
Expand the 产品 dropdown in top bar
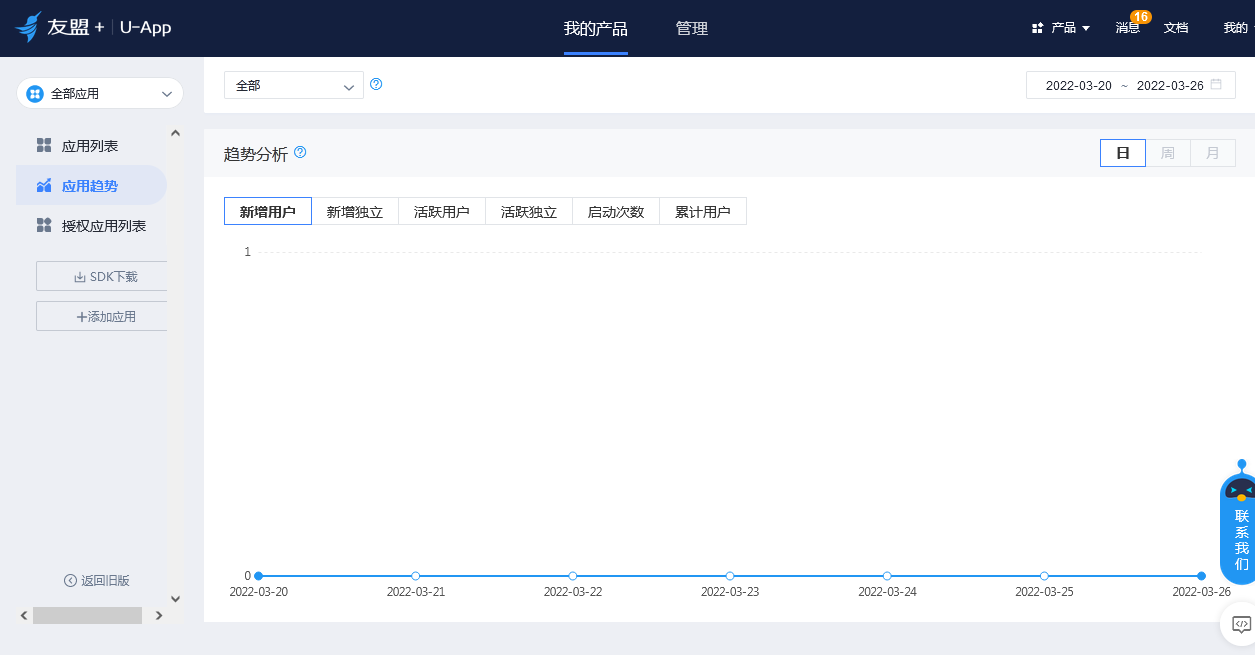pos(1063,27)
